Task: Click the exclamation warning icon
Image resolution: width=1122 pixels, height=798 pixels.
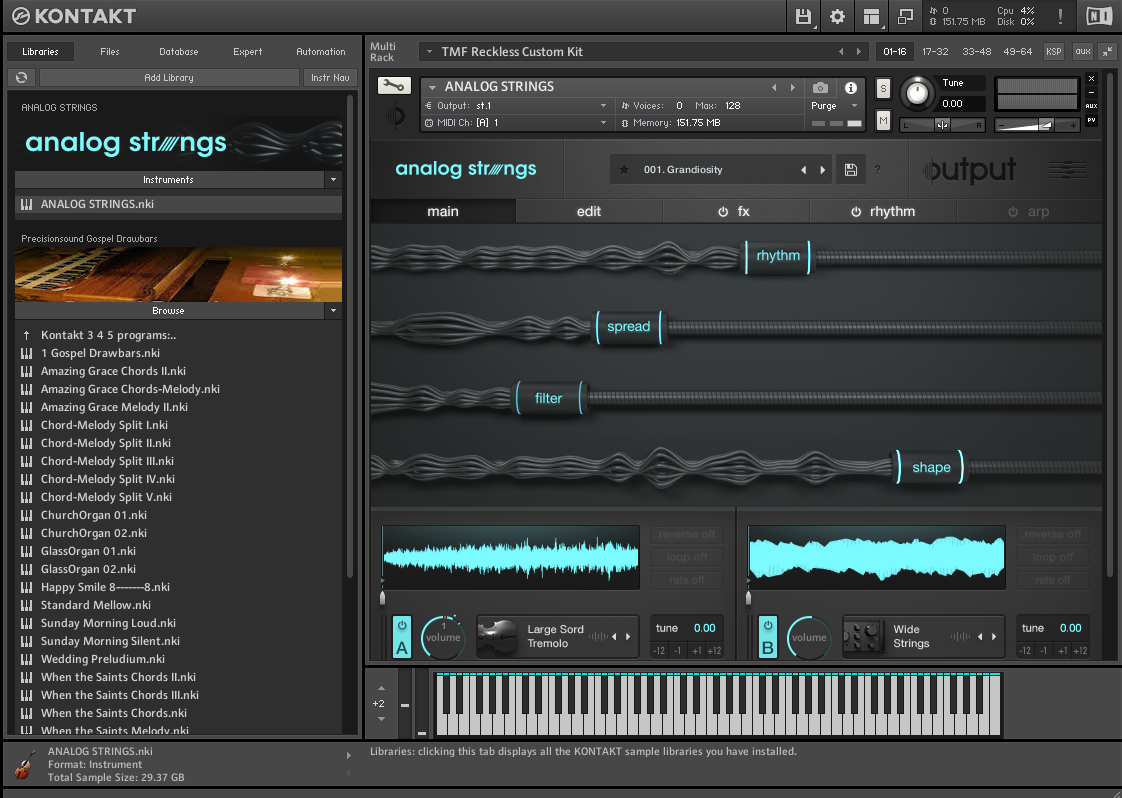Action: point(1060,16)
